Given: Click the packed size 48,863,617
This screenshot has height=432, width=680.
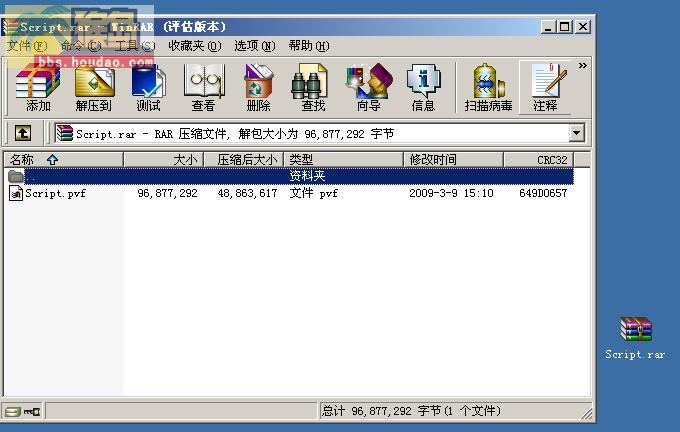Looking at the screenshot, I should coord(247,193).
